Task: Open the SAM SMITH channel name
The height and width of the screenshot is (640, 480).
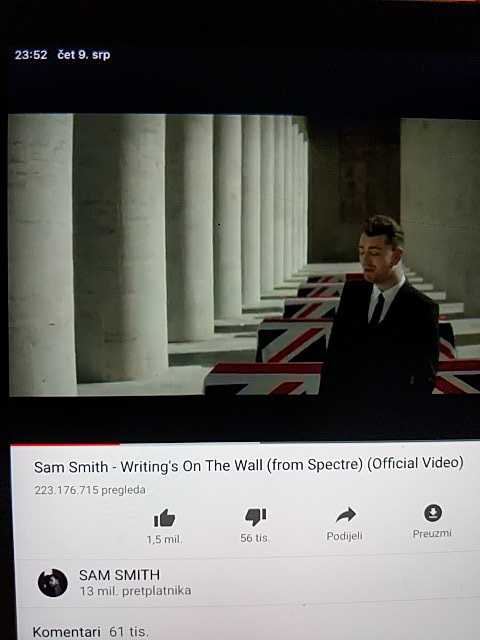Action: click(x=119, y=575)
